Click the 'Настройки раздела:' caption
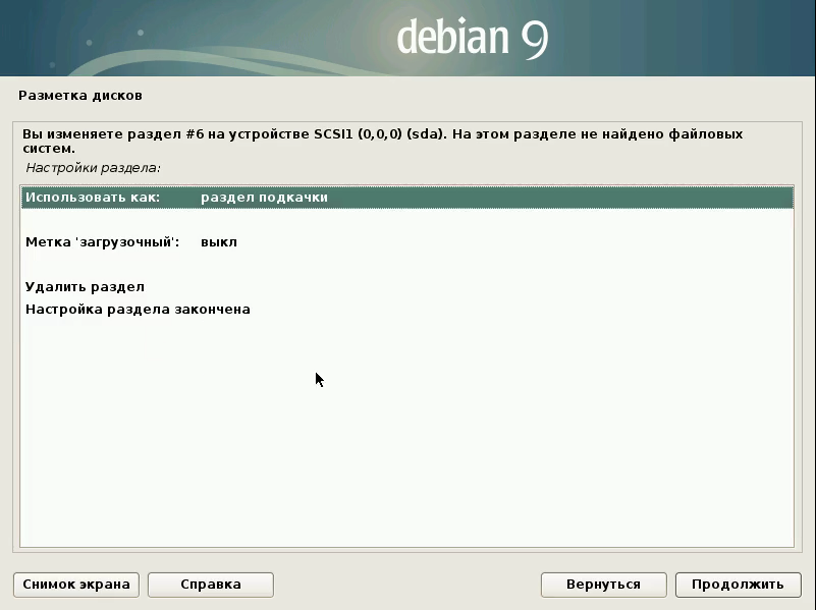The width and height of the screenshot is (816, 610). point(93,167)
